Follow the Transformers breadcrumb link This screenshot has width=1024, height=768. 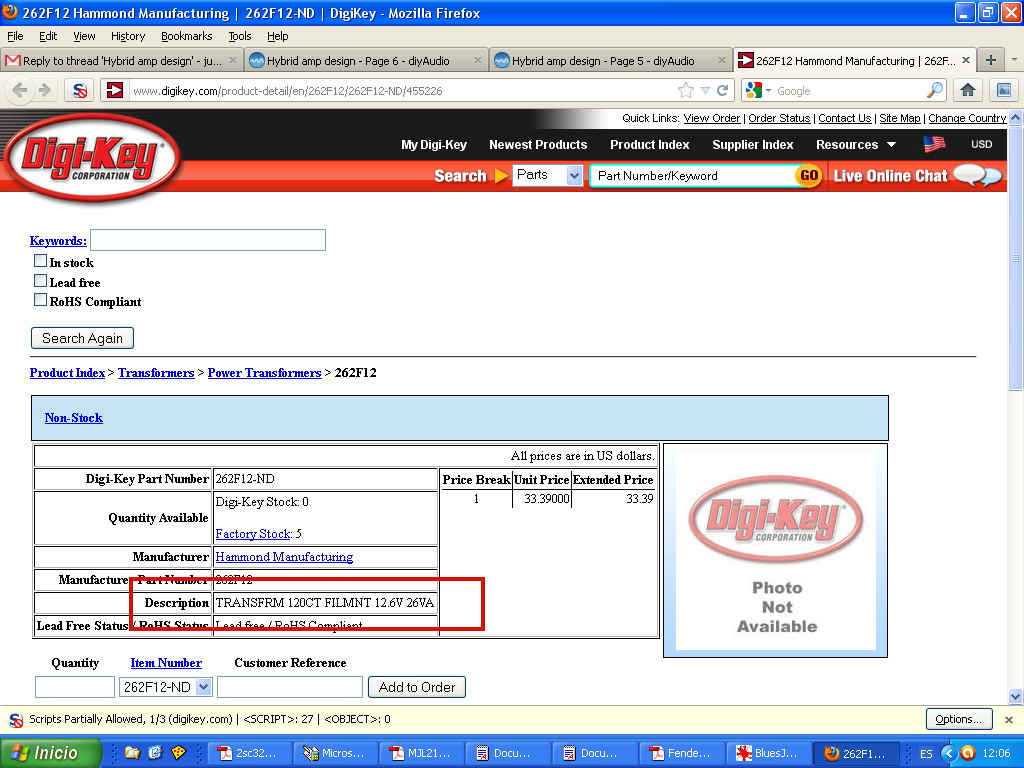pos(156,373)
